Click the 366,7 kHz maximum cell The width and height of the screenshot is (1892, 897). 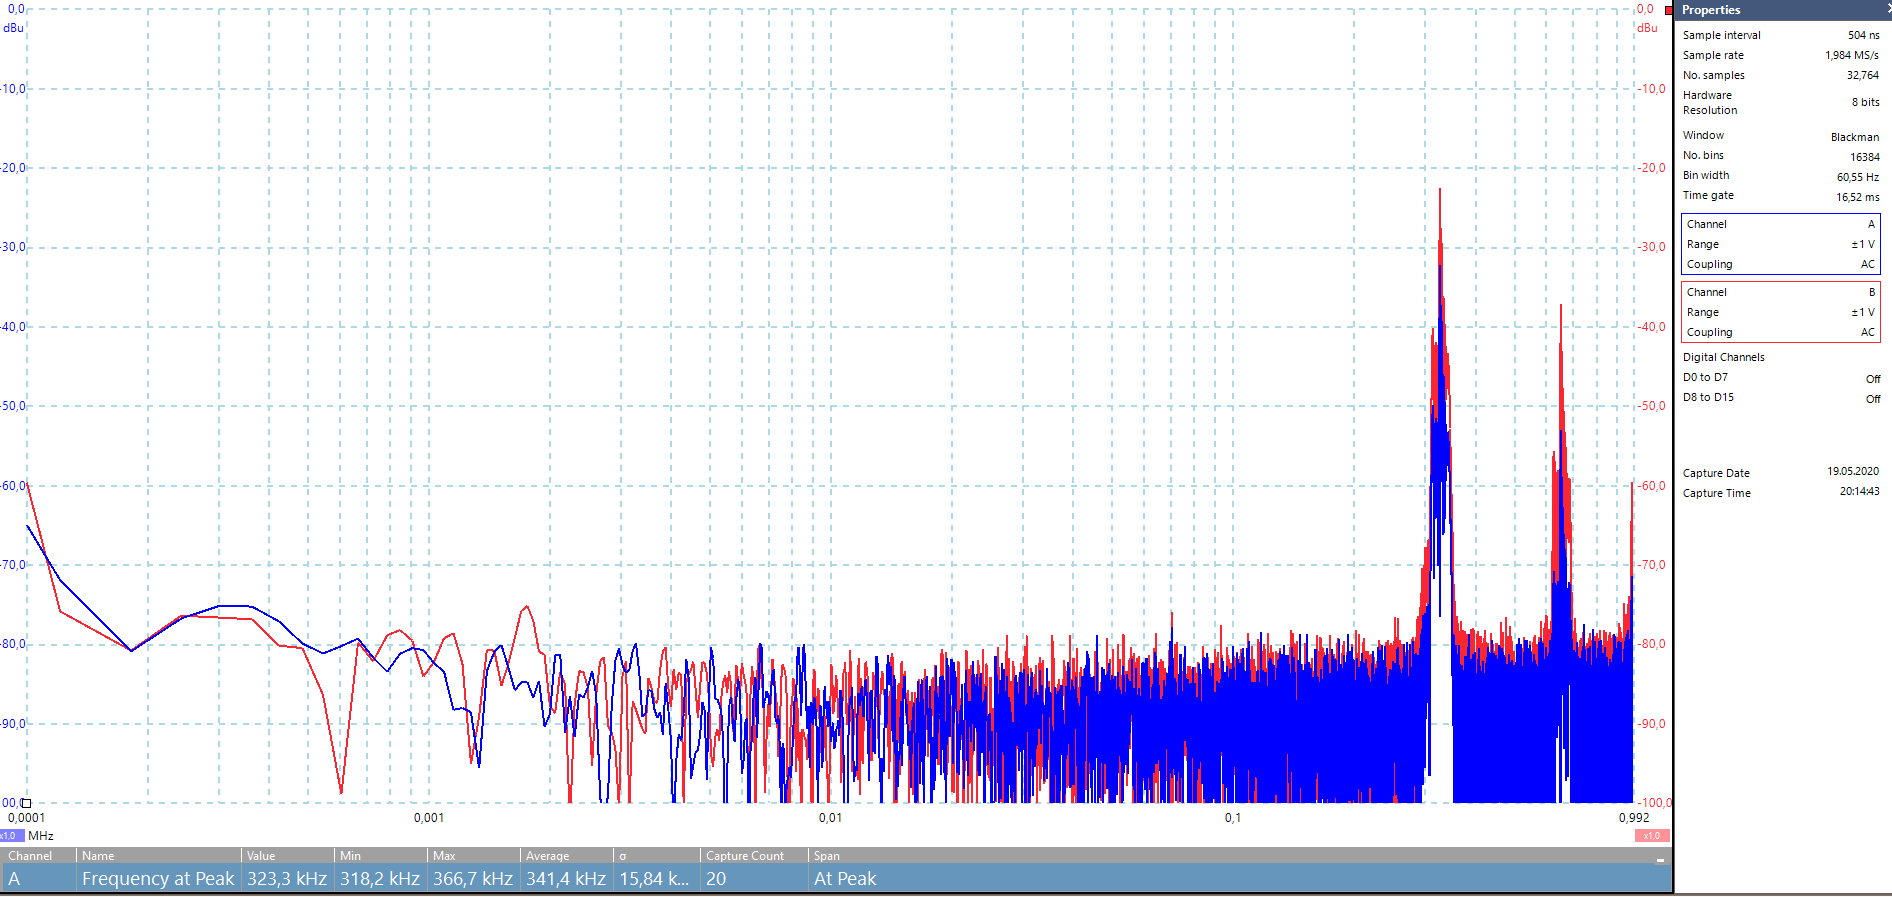(473, 879)
